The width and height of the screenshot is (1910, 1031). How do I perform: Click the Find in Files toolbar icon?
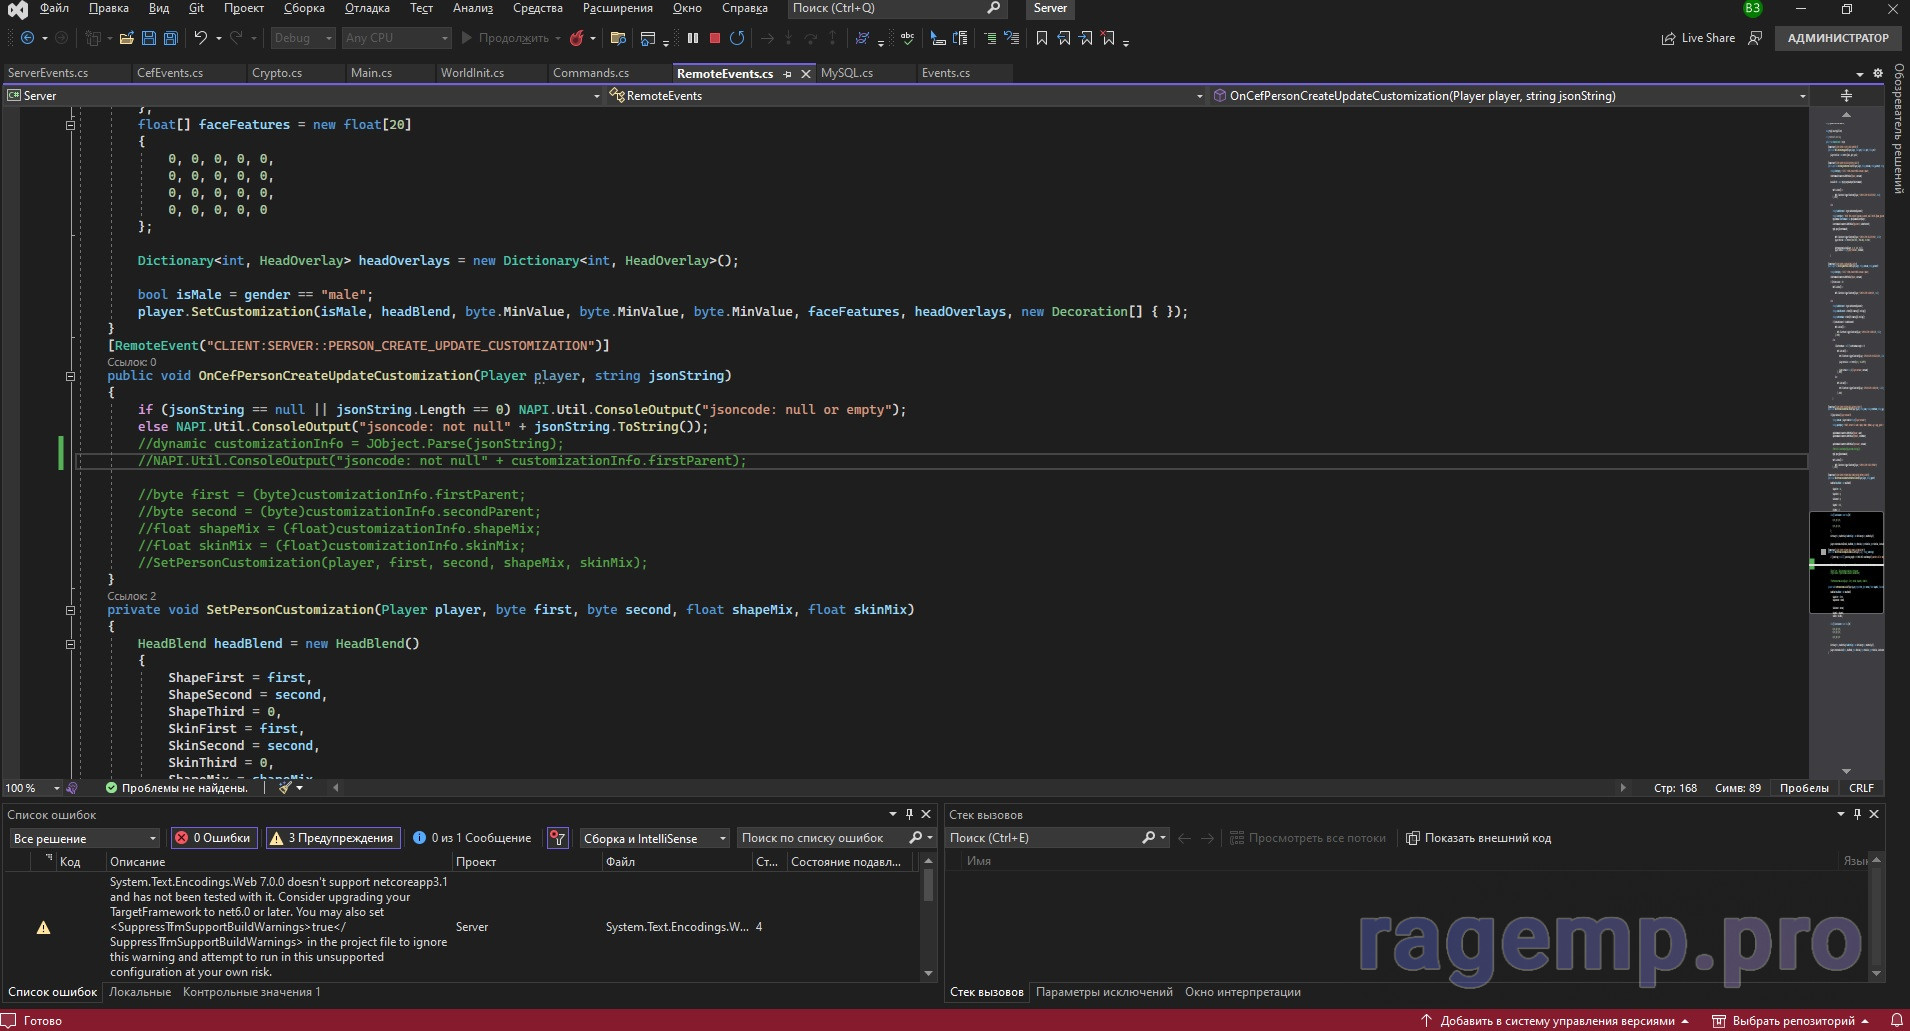[618, 38]
